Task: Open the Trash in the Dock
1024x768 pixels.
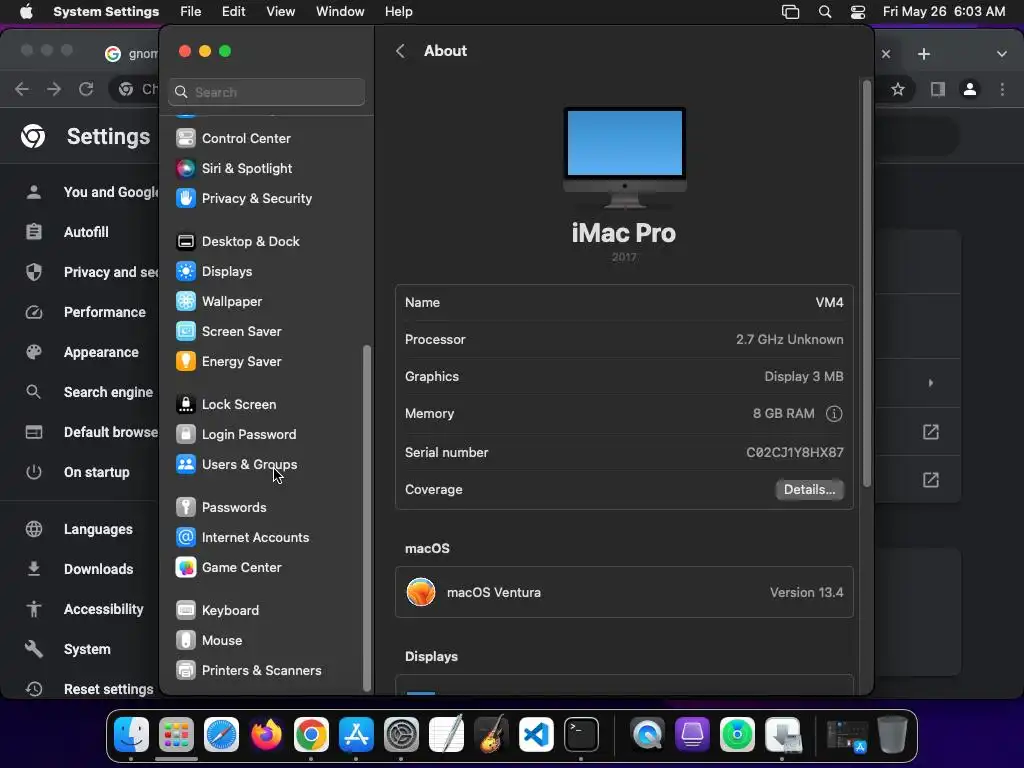Action: 892,735
